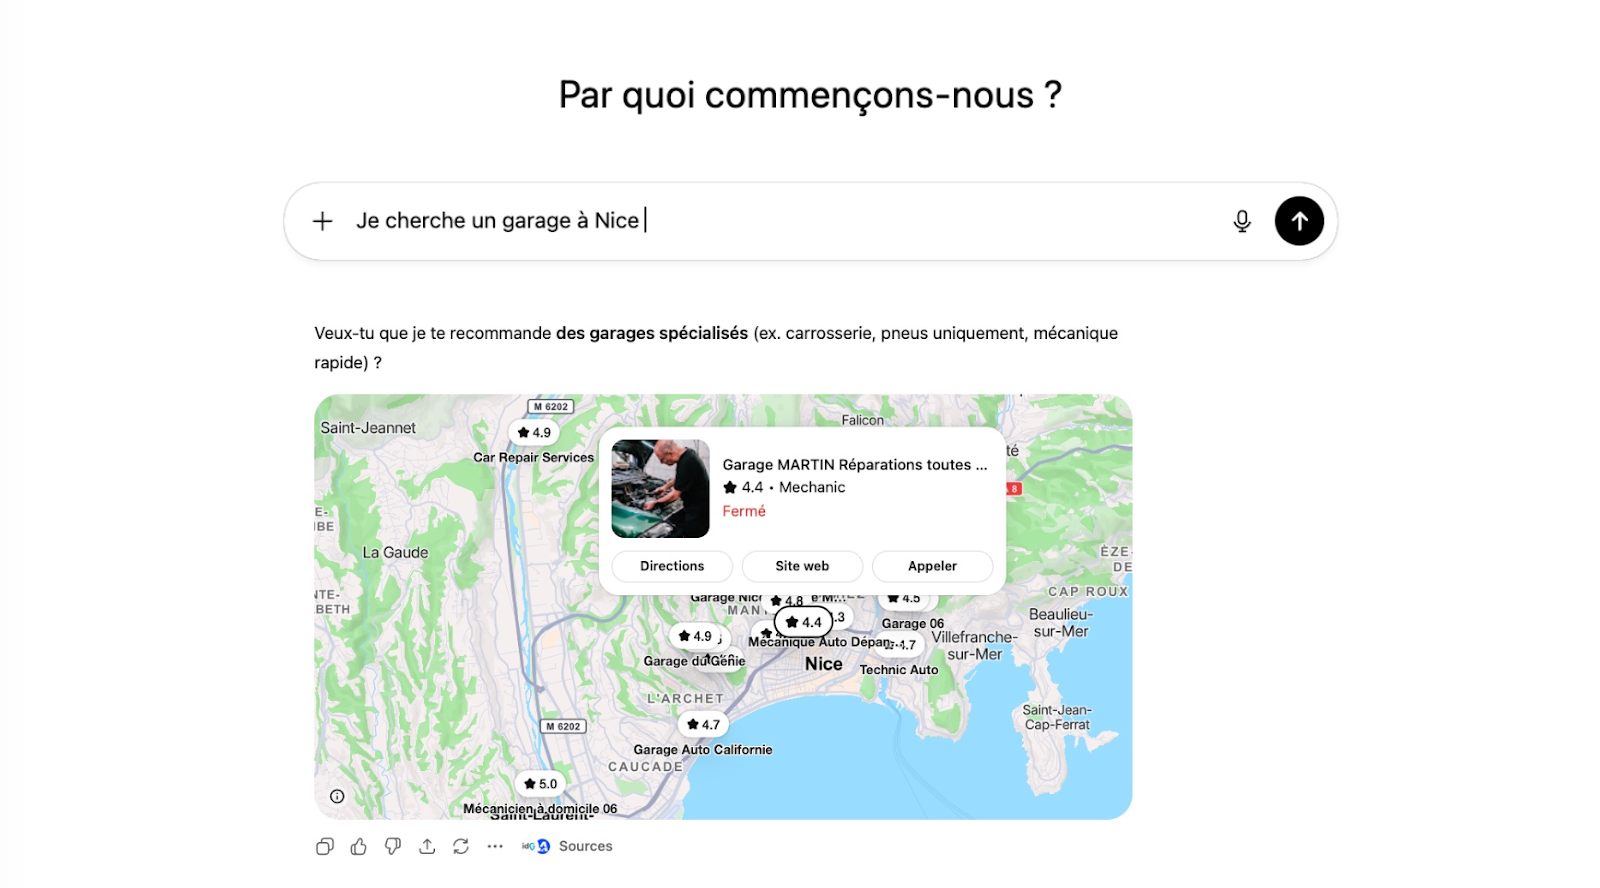Open the Garage MARTIN mechanic photo thumbnail

coord(660,489)
